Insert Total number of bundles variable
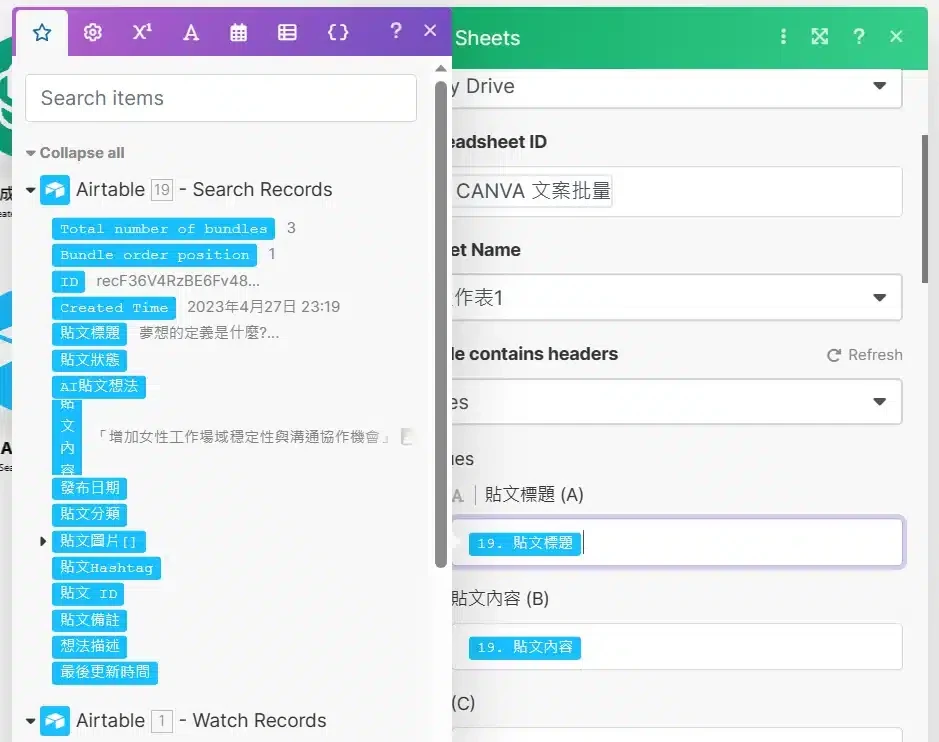Viewport: 939px width, 742px height. pyautogui.click(x=163, y=229)
